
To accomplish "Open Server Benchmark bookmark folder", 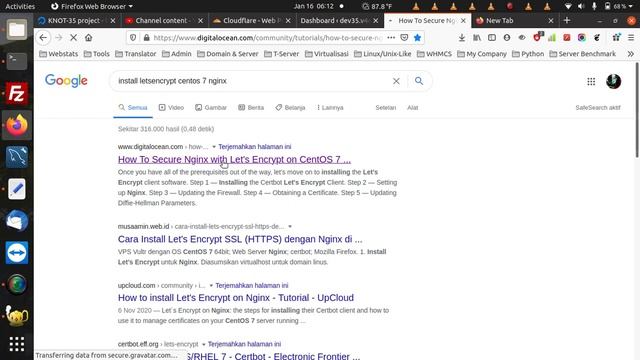I will pos(582,54).
